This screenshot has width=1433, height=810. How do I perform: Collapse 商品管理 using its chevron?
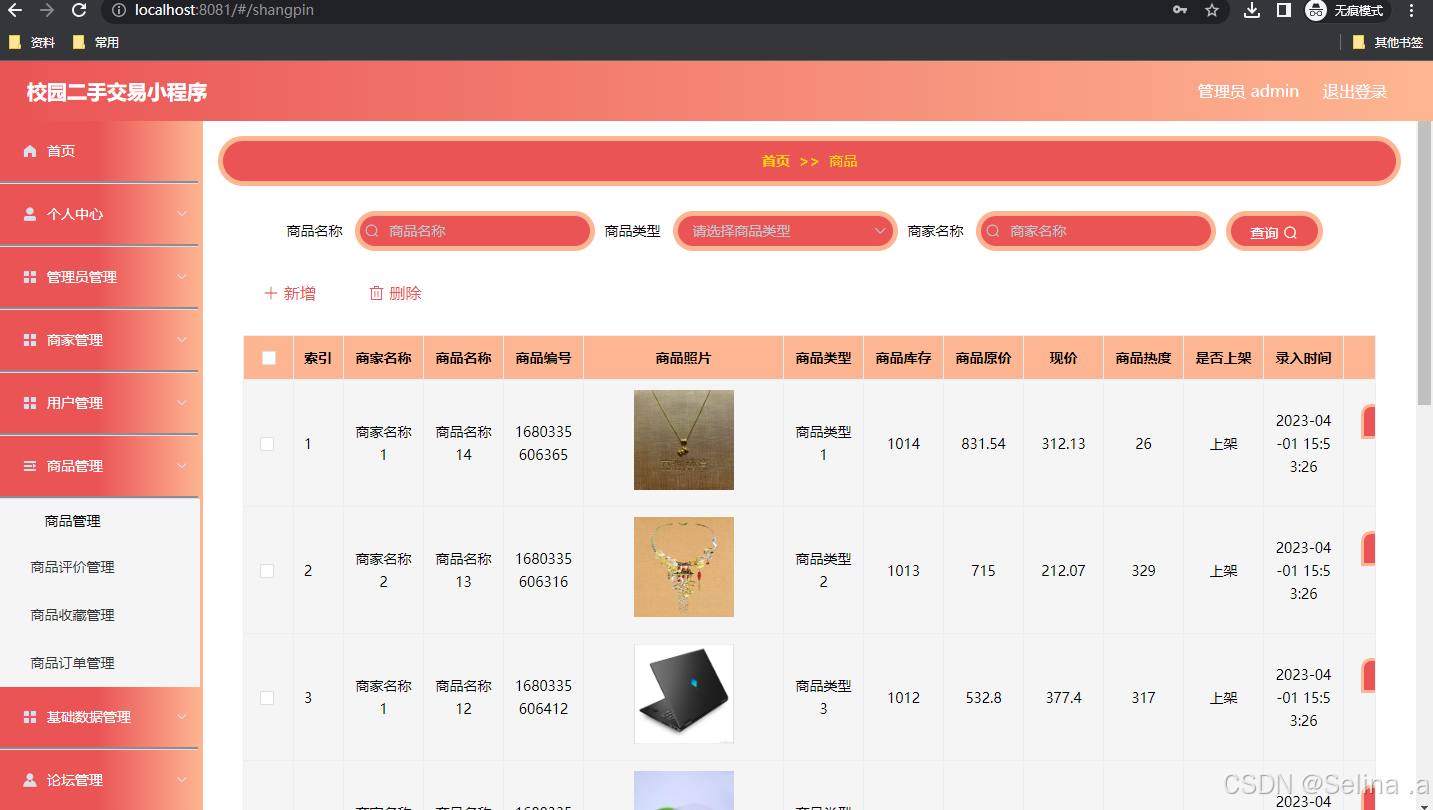click(182, 466)
